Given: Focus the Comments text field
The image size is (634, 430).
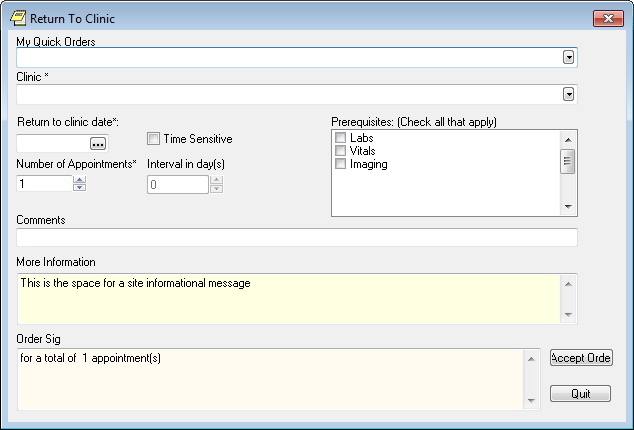Looking at the screenshot, I should pos(296,238).
